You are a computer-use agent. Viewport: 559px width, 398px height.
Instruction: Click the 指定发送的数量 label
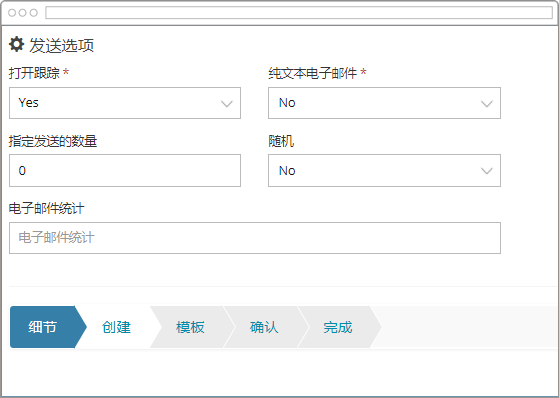pos(53,141)
